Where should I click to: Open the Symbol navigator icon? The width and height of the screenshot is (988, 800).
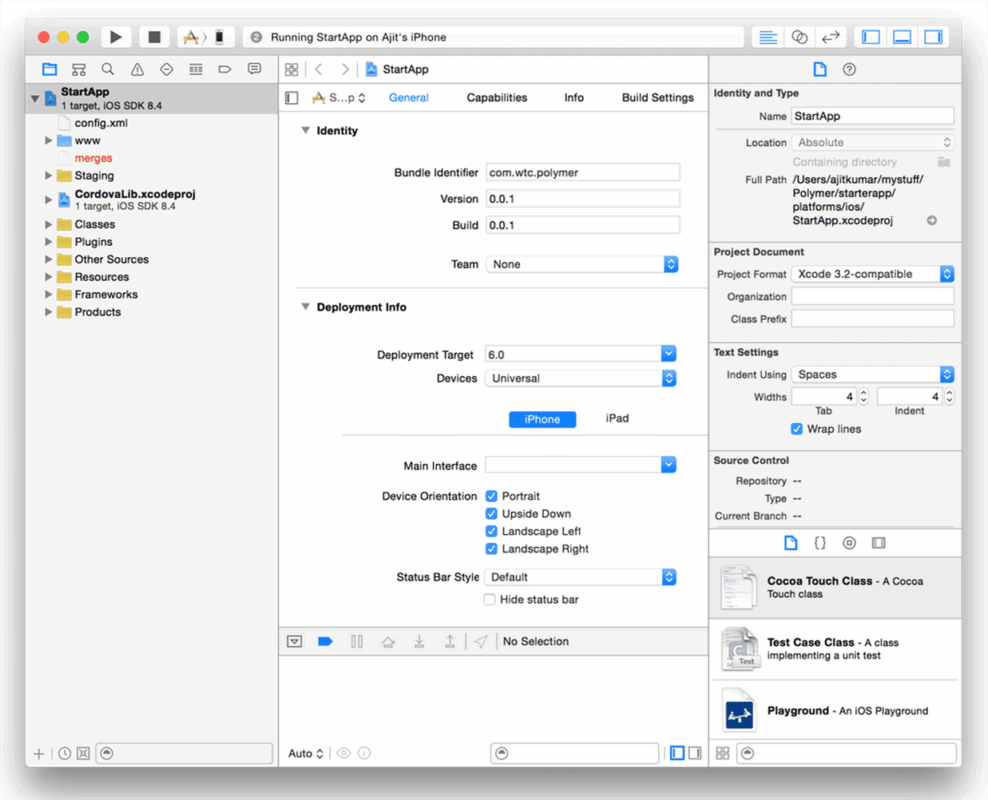[x=79, y=69]
